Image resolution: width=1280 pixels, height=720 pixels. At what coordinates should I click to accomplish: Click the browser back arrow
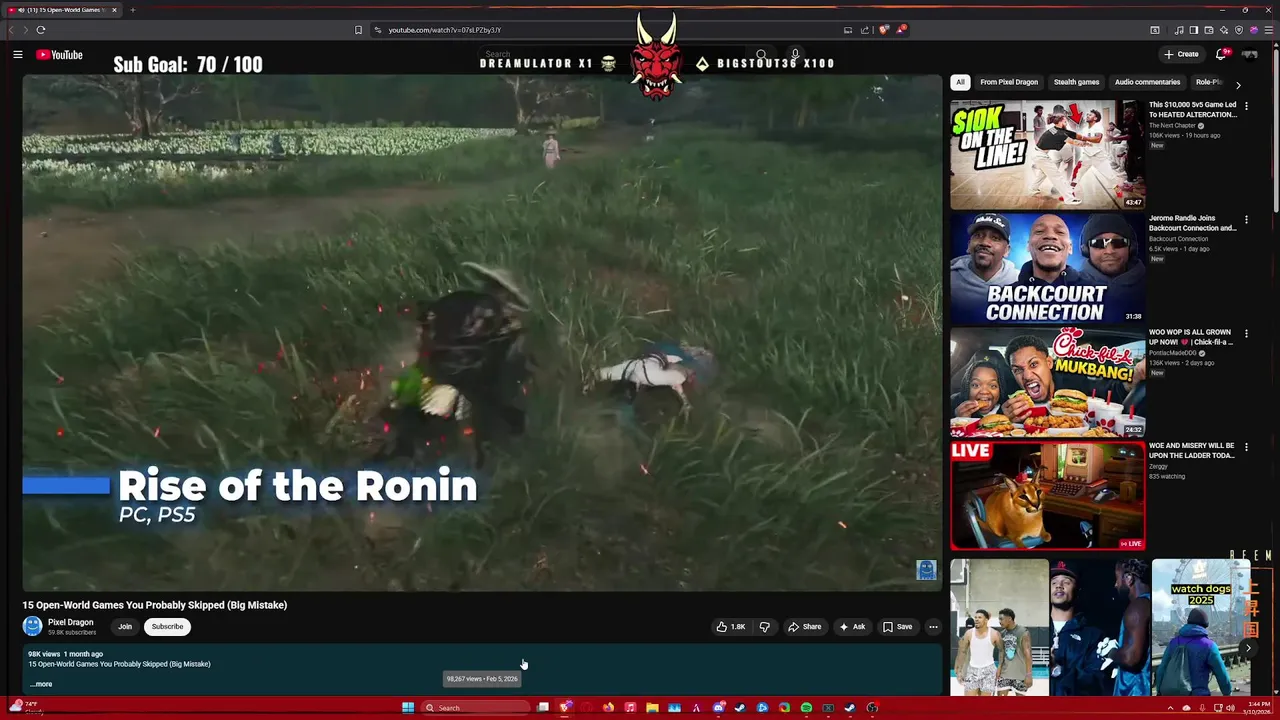coord(12,30)
